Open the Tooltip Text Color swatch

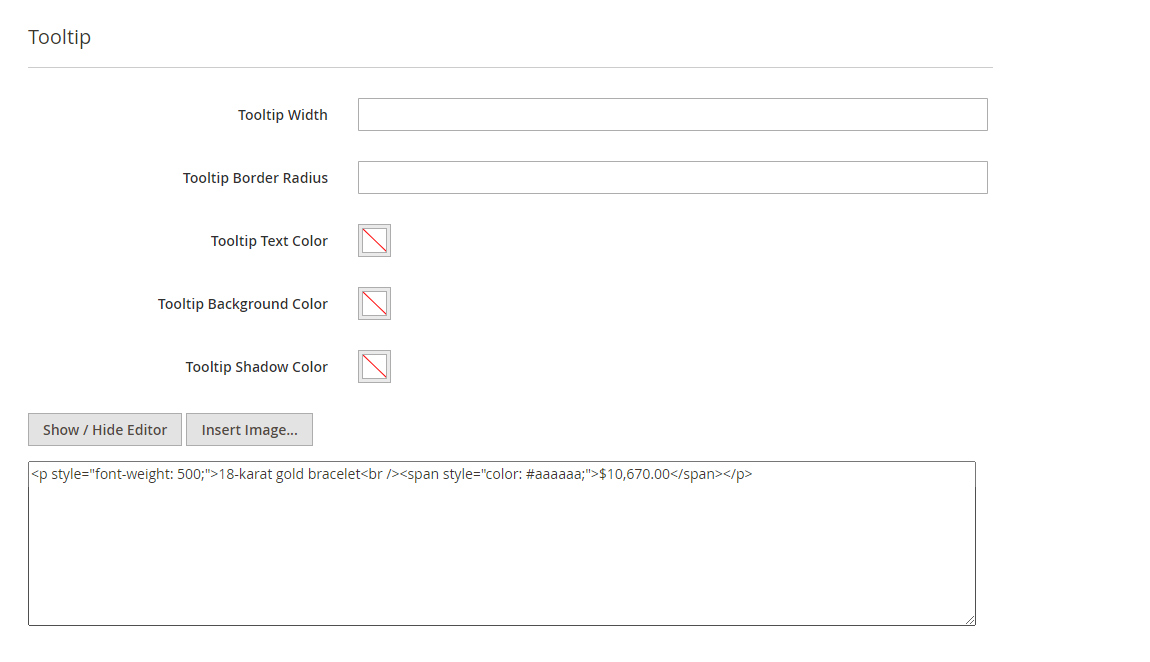pos(374,240)
